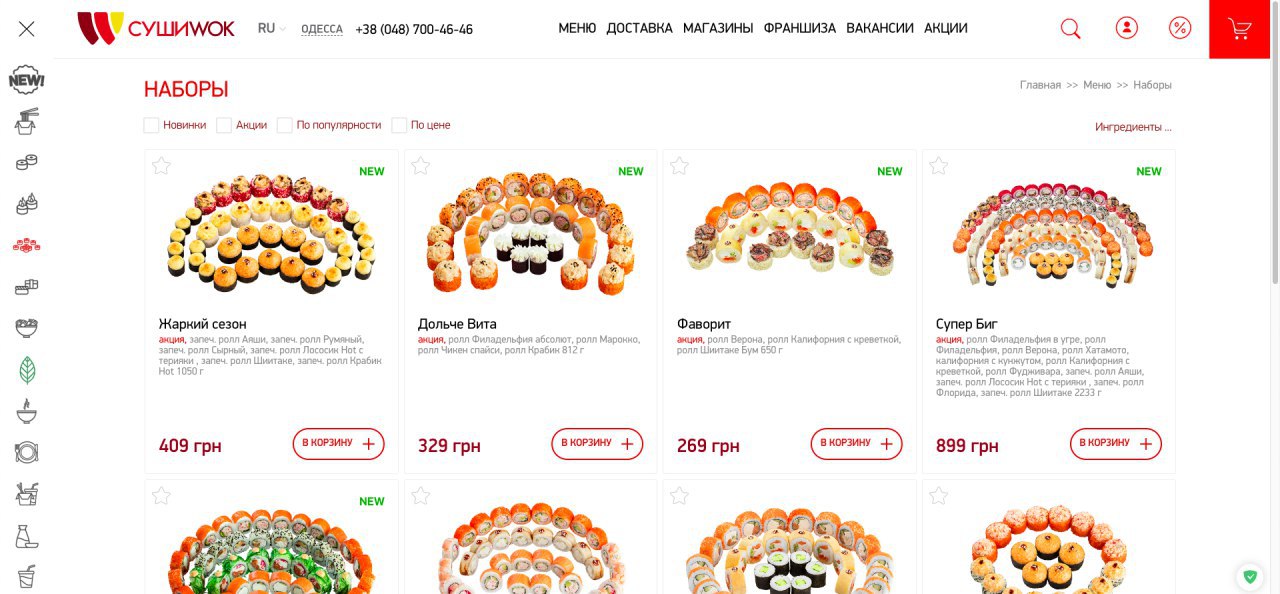Select the wok noodle box sidebar icon
The width and height of the screenshot is (1280, 594).
tap(26, 121)
